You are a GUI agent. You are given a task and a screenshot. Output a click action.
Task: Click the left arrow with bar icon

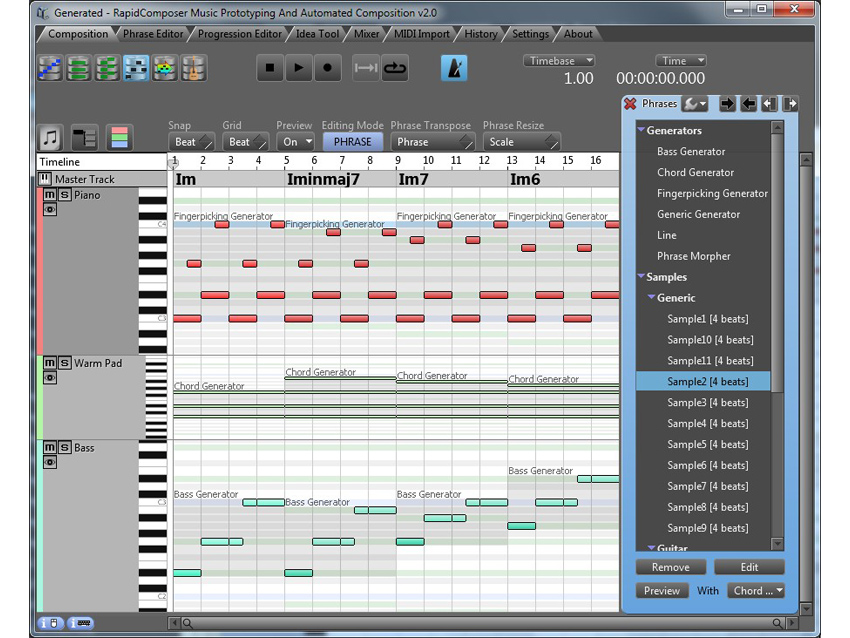pyautogui.click(x=769, y=104)
